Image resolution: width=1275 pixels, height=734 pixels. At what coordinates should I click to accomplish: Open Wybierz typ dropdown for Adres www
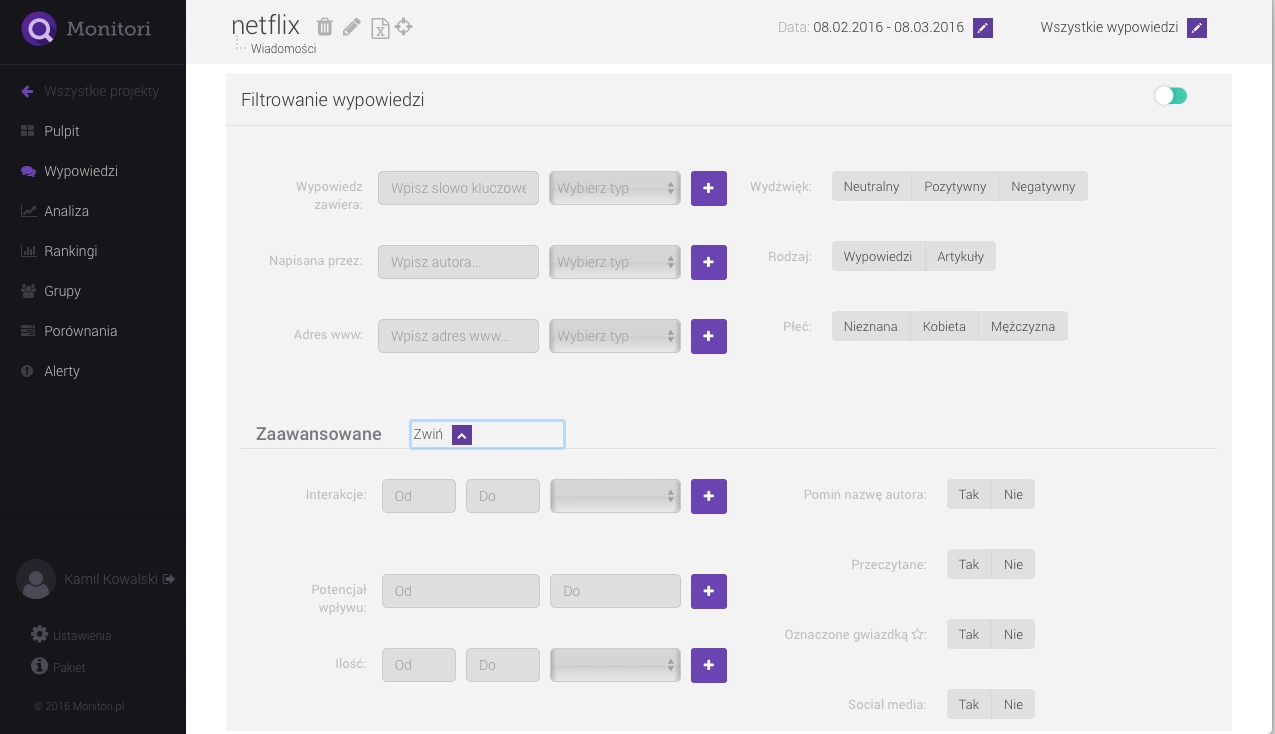coord(615,336)
